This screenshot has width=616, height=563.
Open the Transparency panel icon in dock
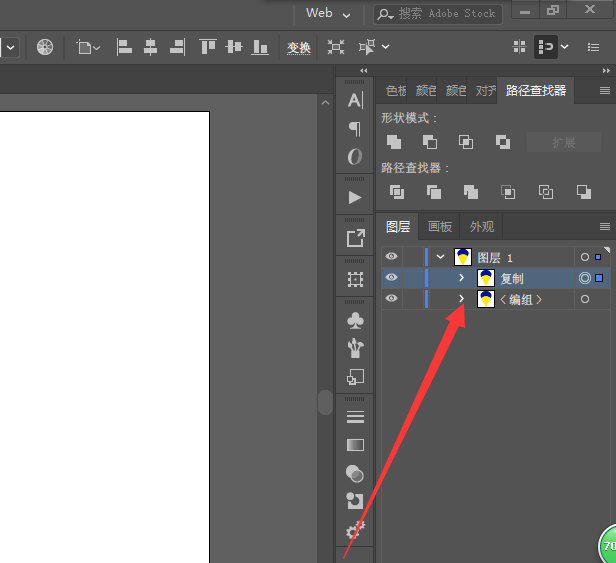click(355, 473)
